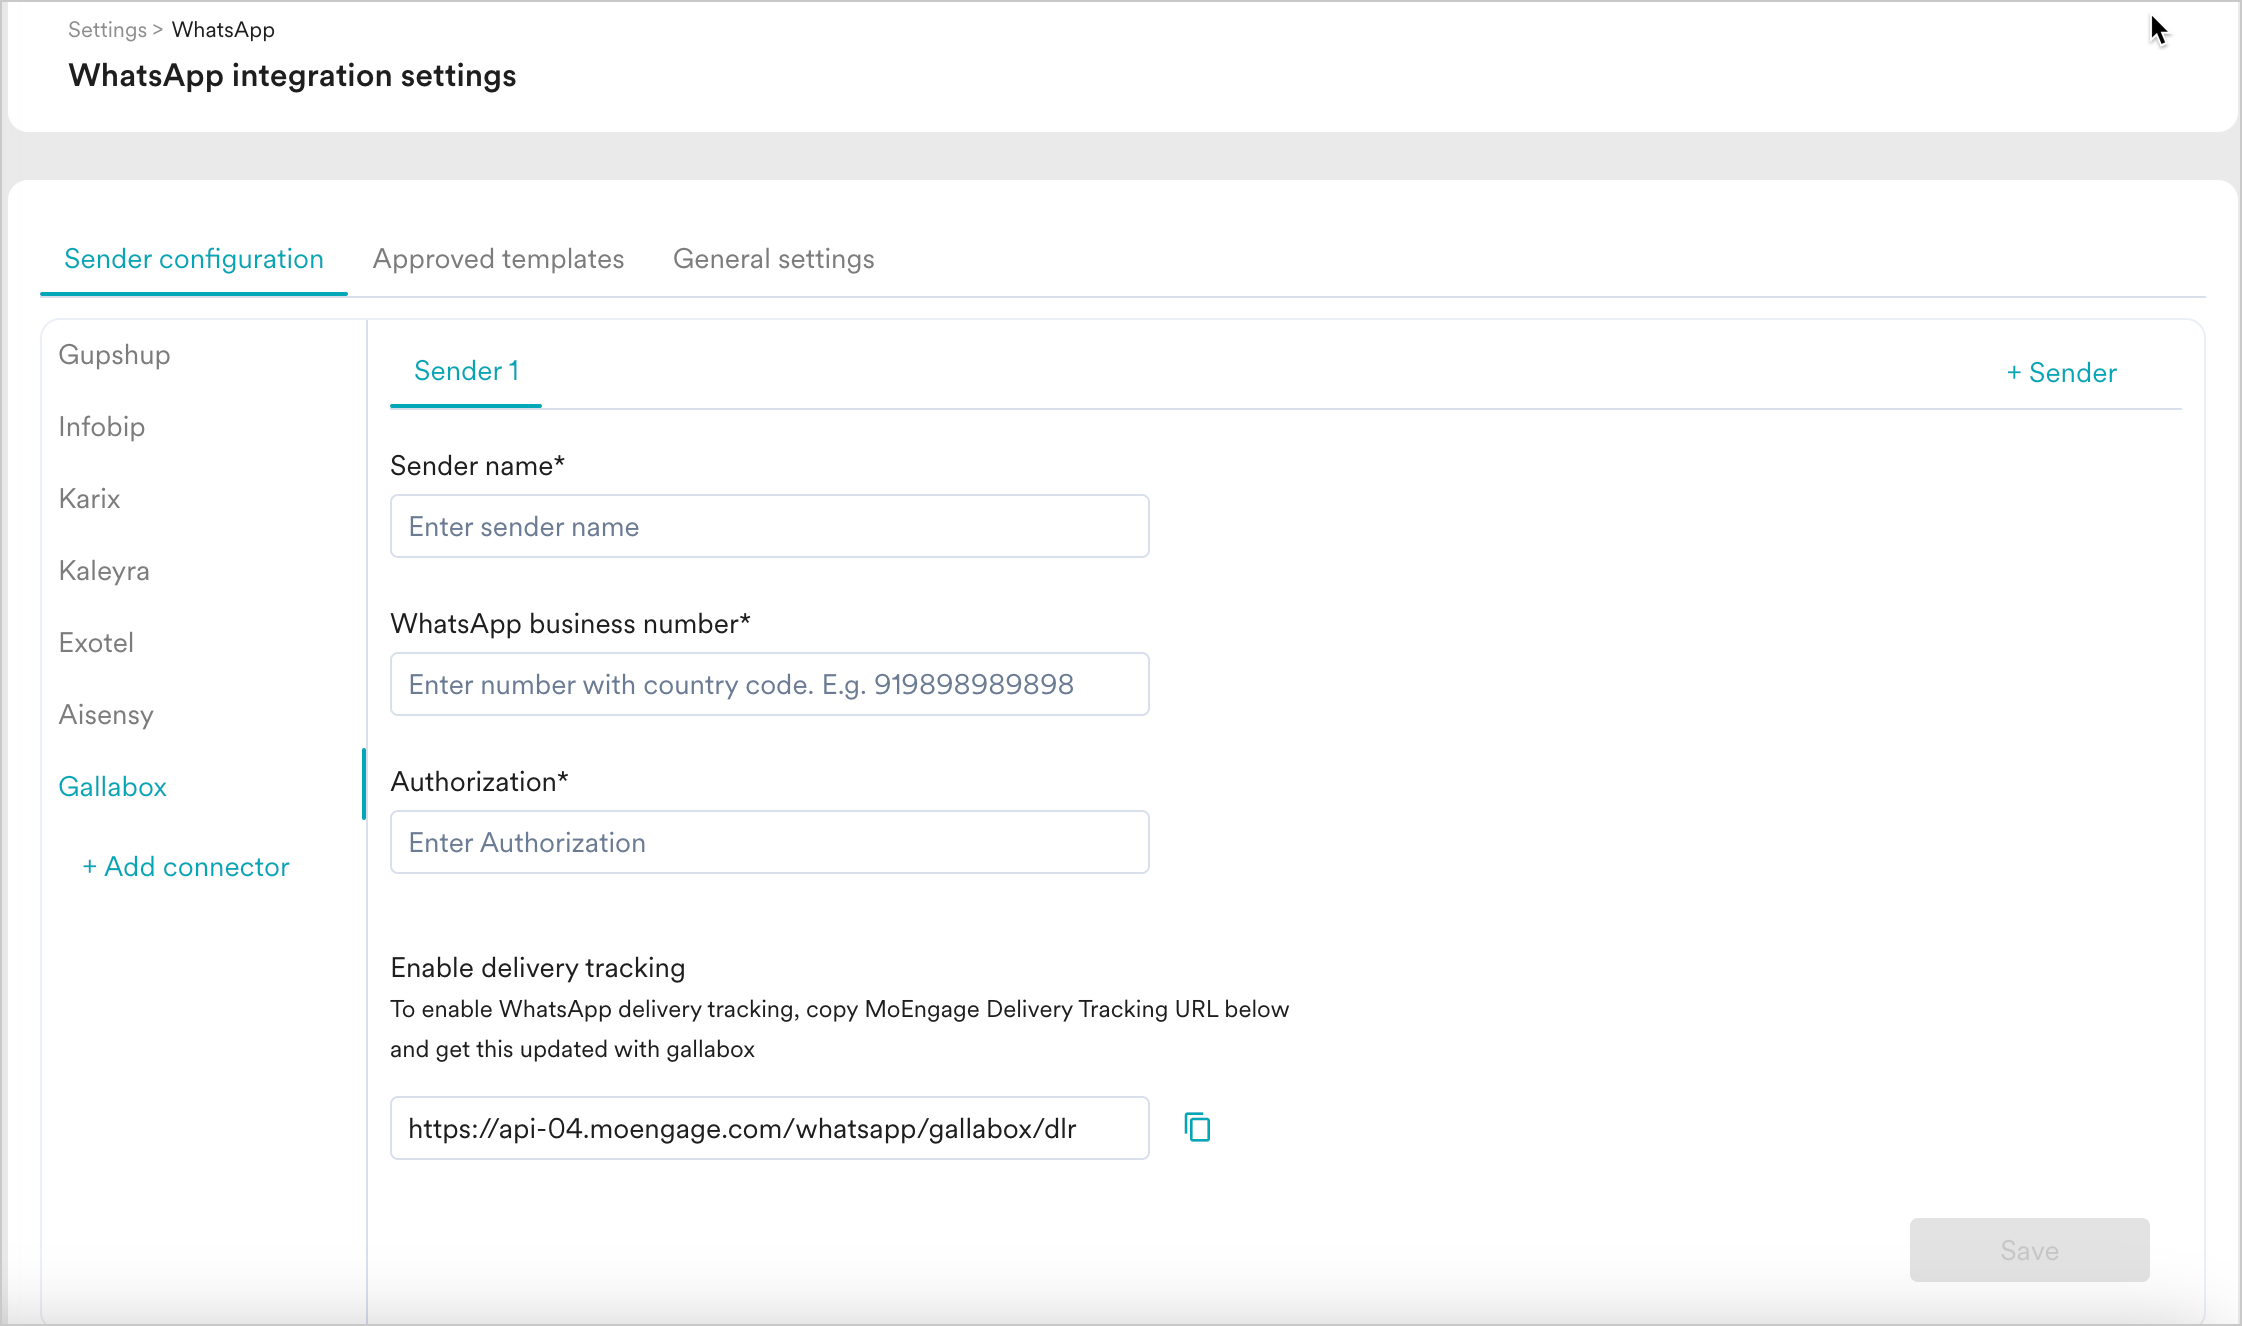Click the Save button

2029,1250
